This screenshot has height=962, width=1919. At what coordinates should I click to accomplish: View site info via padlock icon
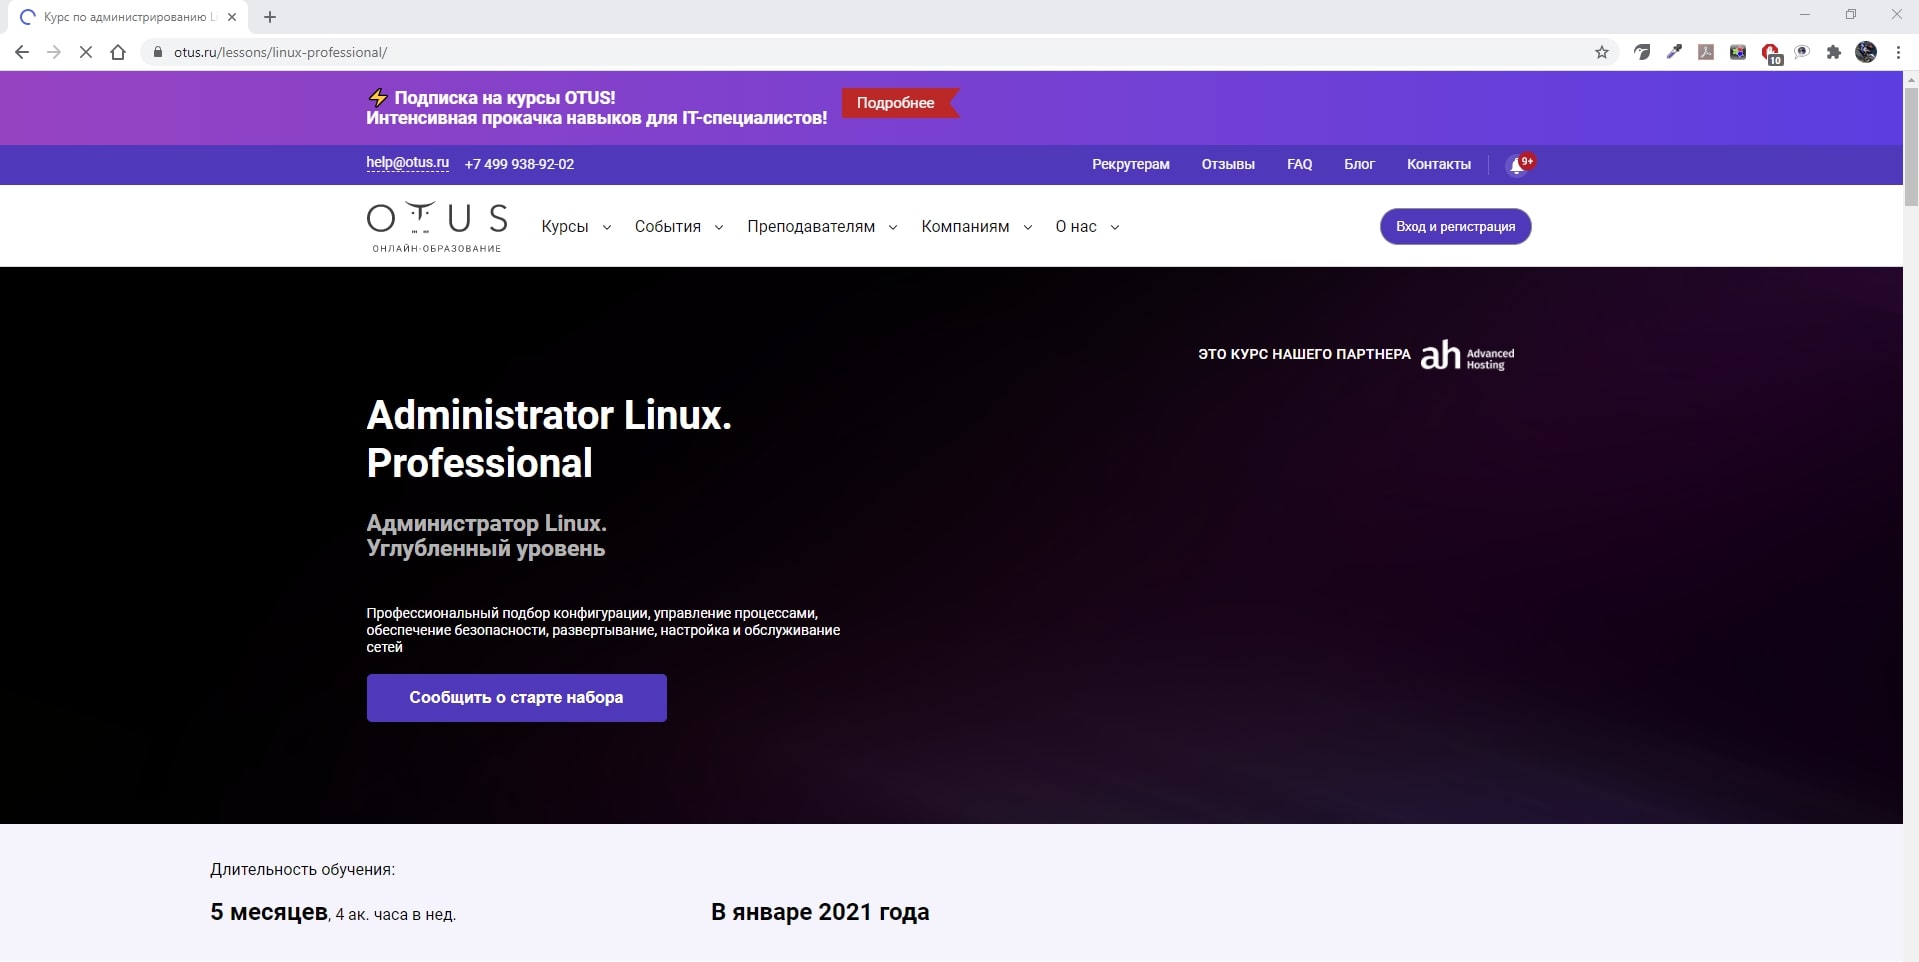coord(157,52)
